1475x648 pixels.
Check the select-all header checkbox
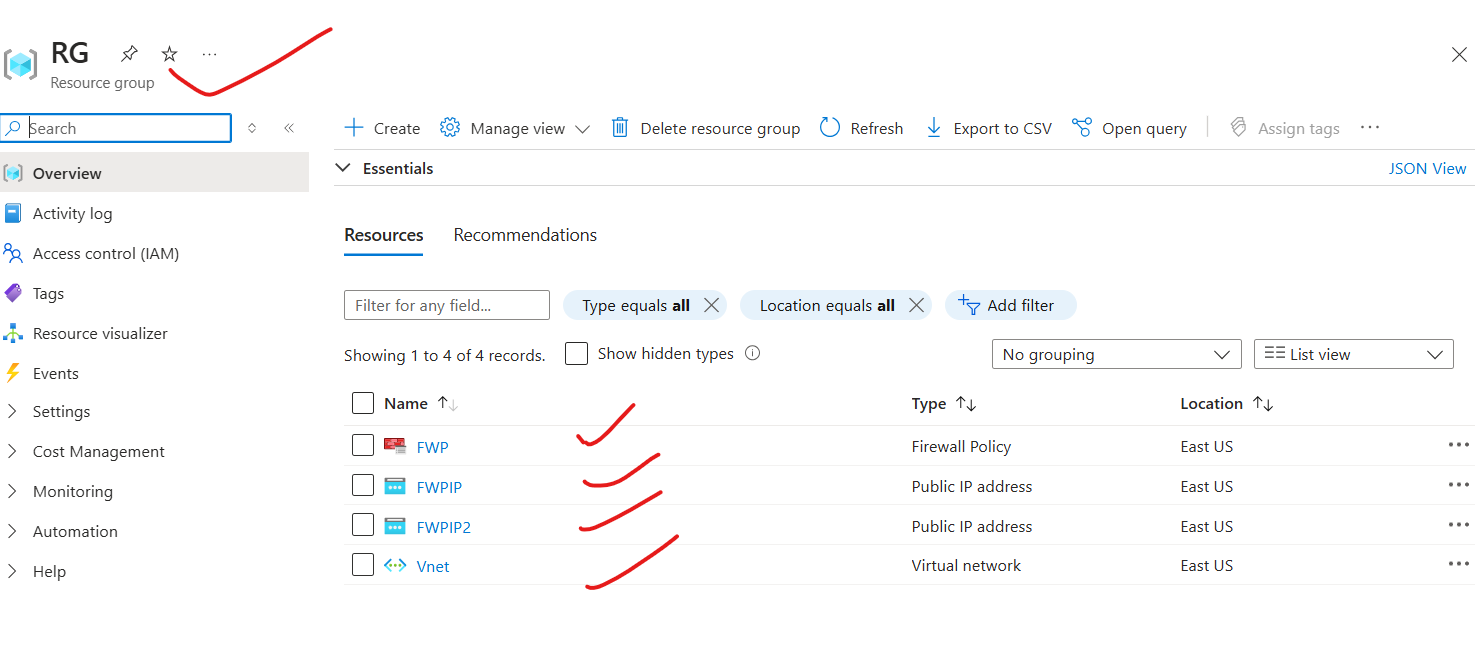click(363, 403)
